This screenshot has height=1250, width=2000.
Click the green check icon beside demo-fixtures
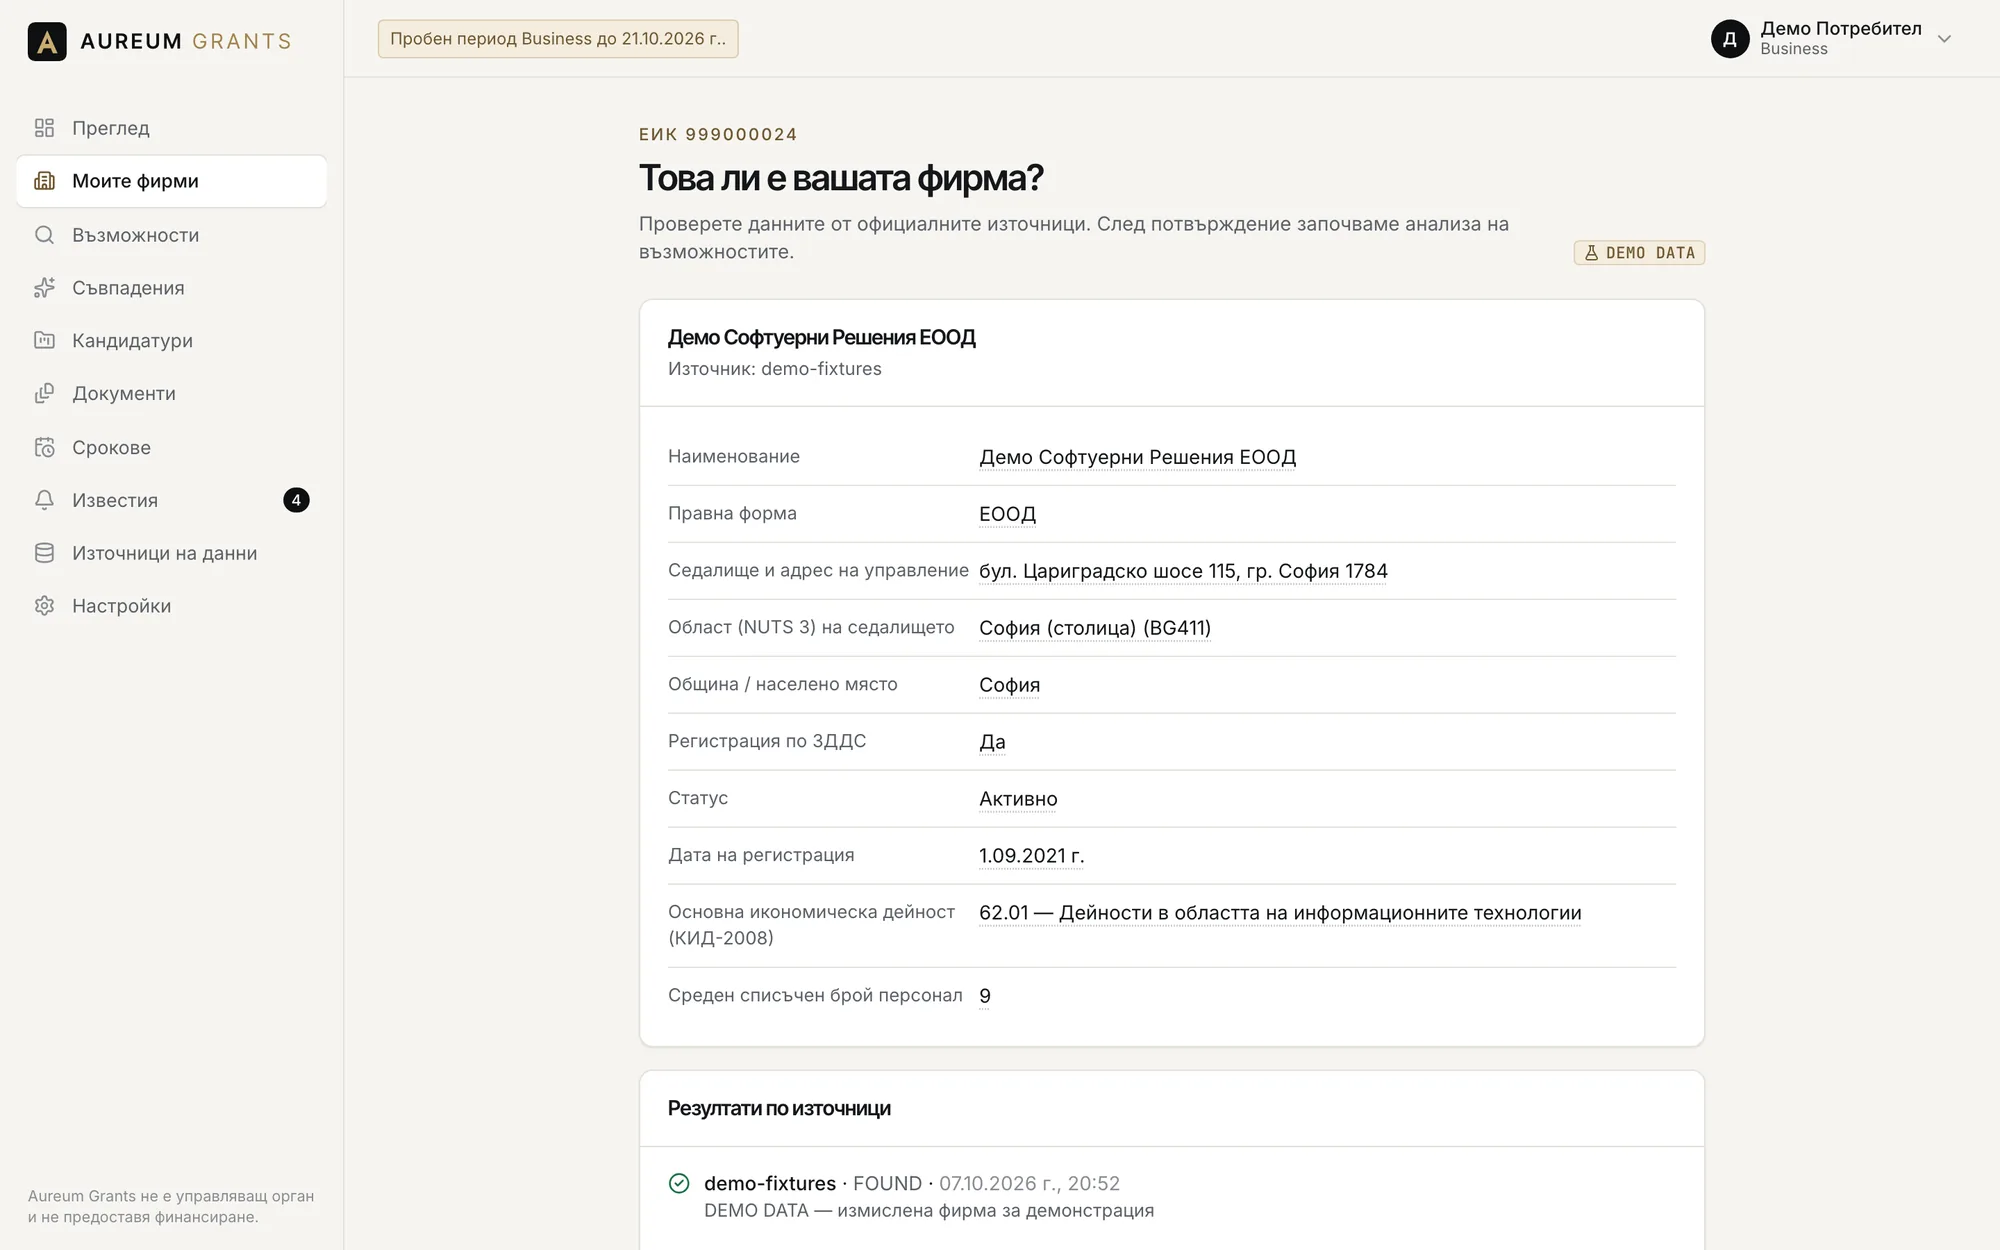click(x=679, y=1183)
